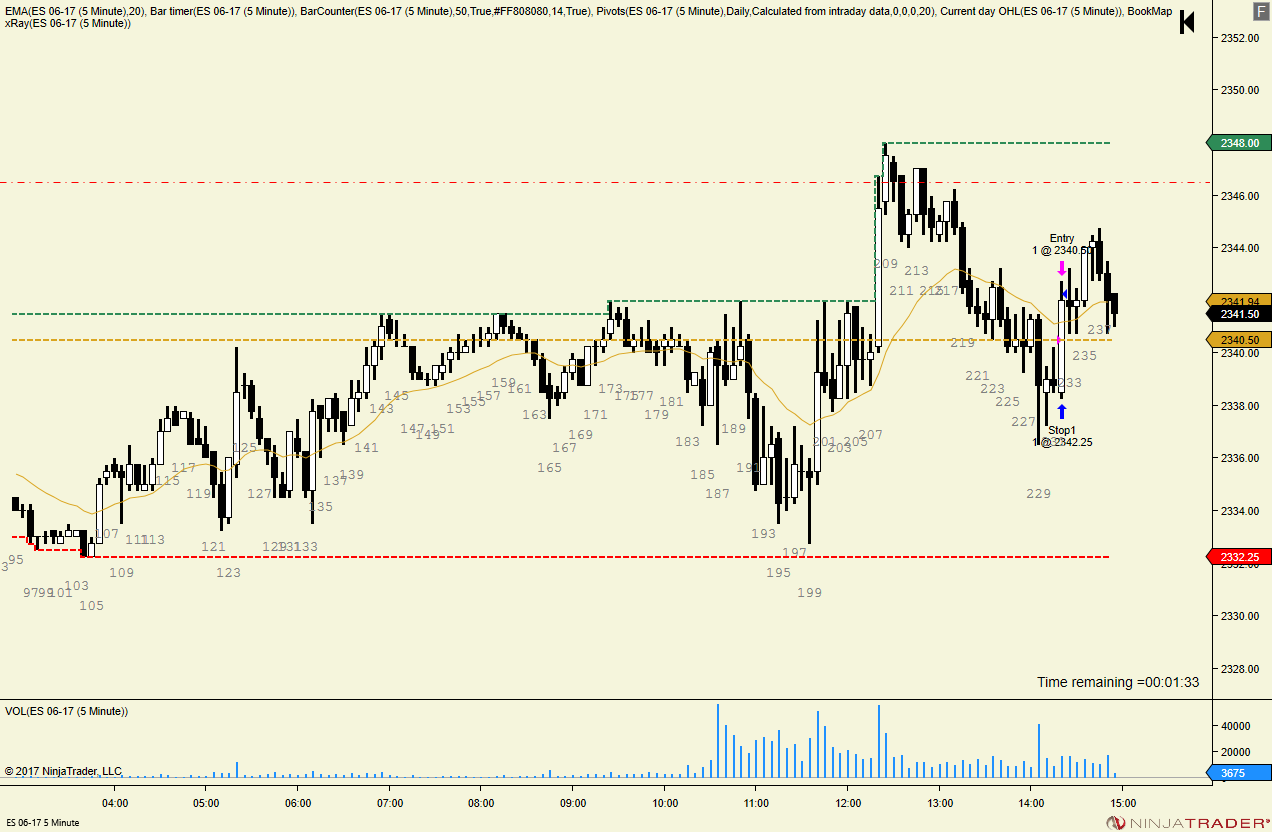Click the scroll-to-last-bar arrow icon
1272x832 pixels.
click(1187, 22)
